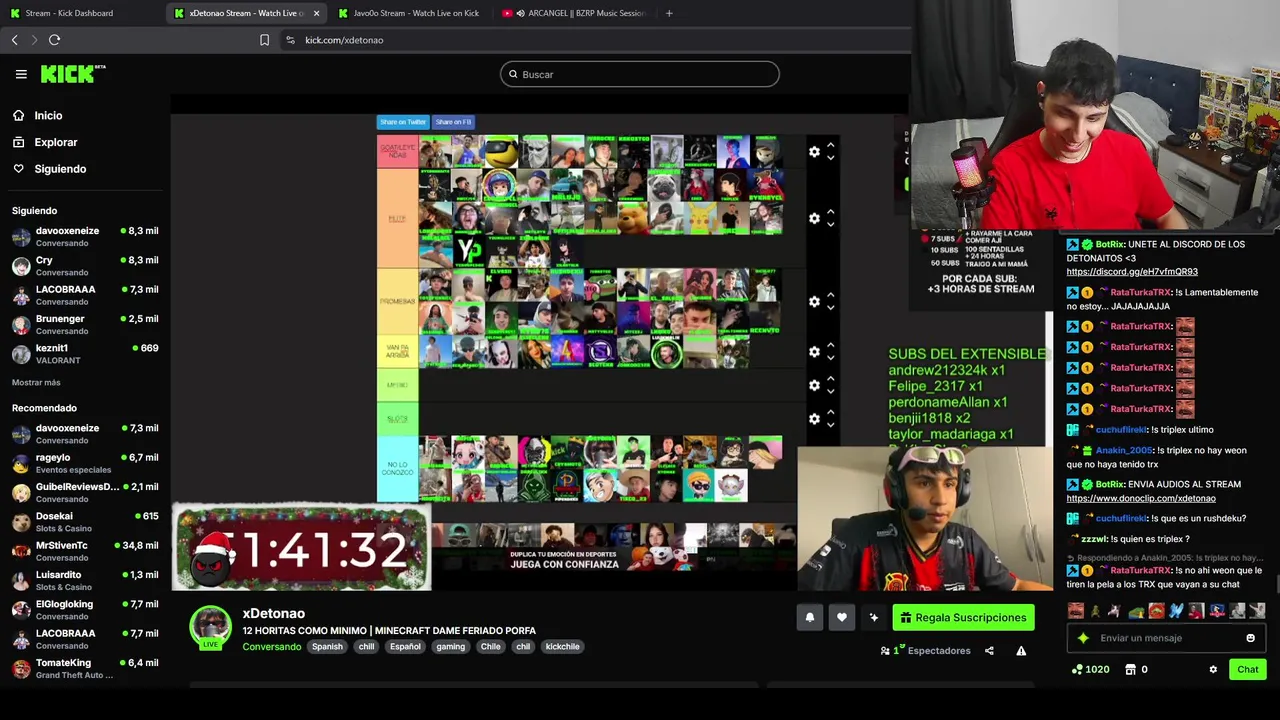This screenshot has width=1280, height=720.
Task: Click sparkle subscribe icon button
Action: click(x=873, y=618)
